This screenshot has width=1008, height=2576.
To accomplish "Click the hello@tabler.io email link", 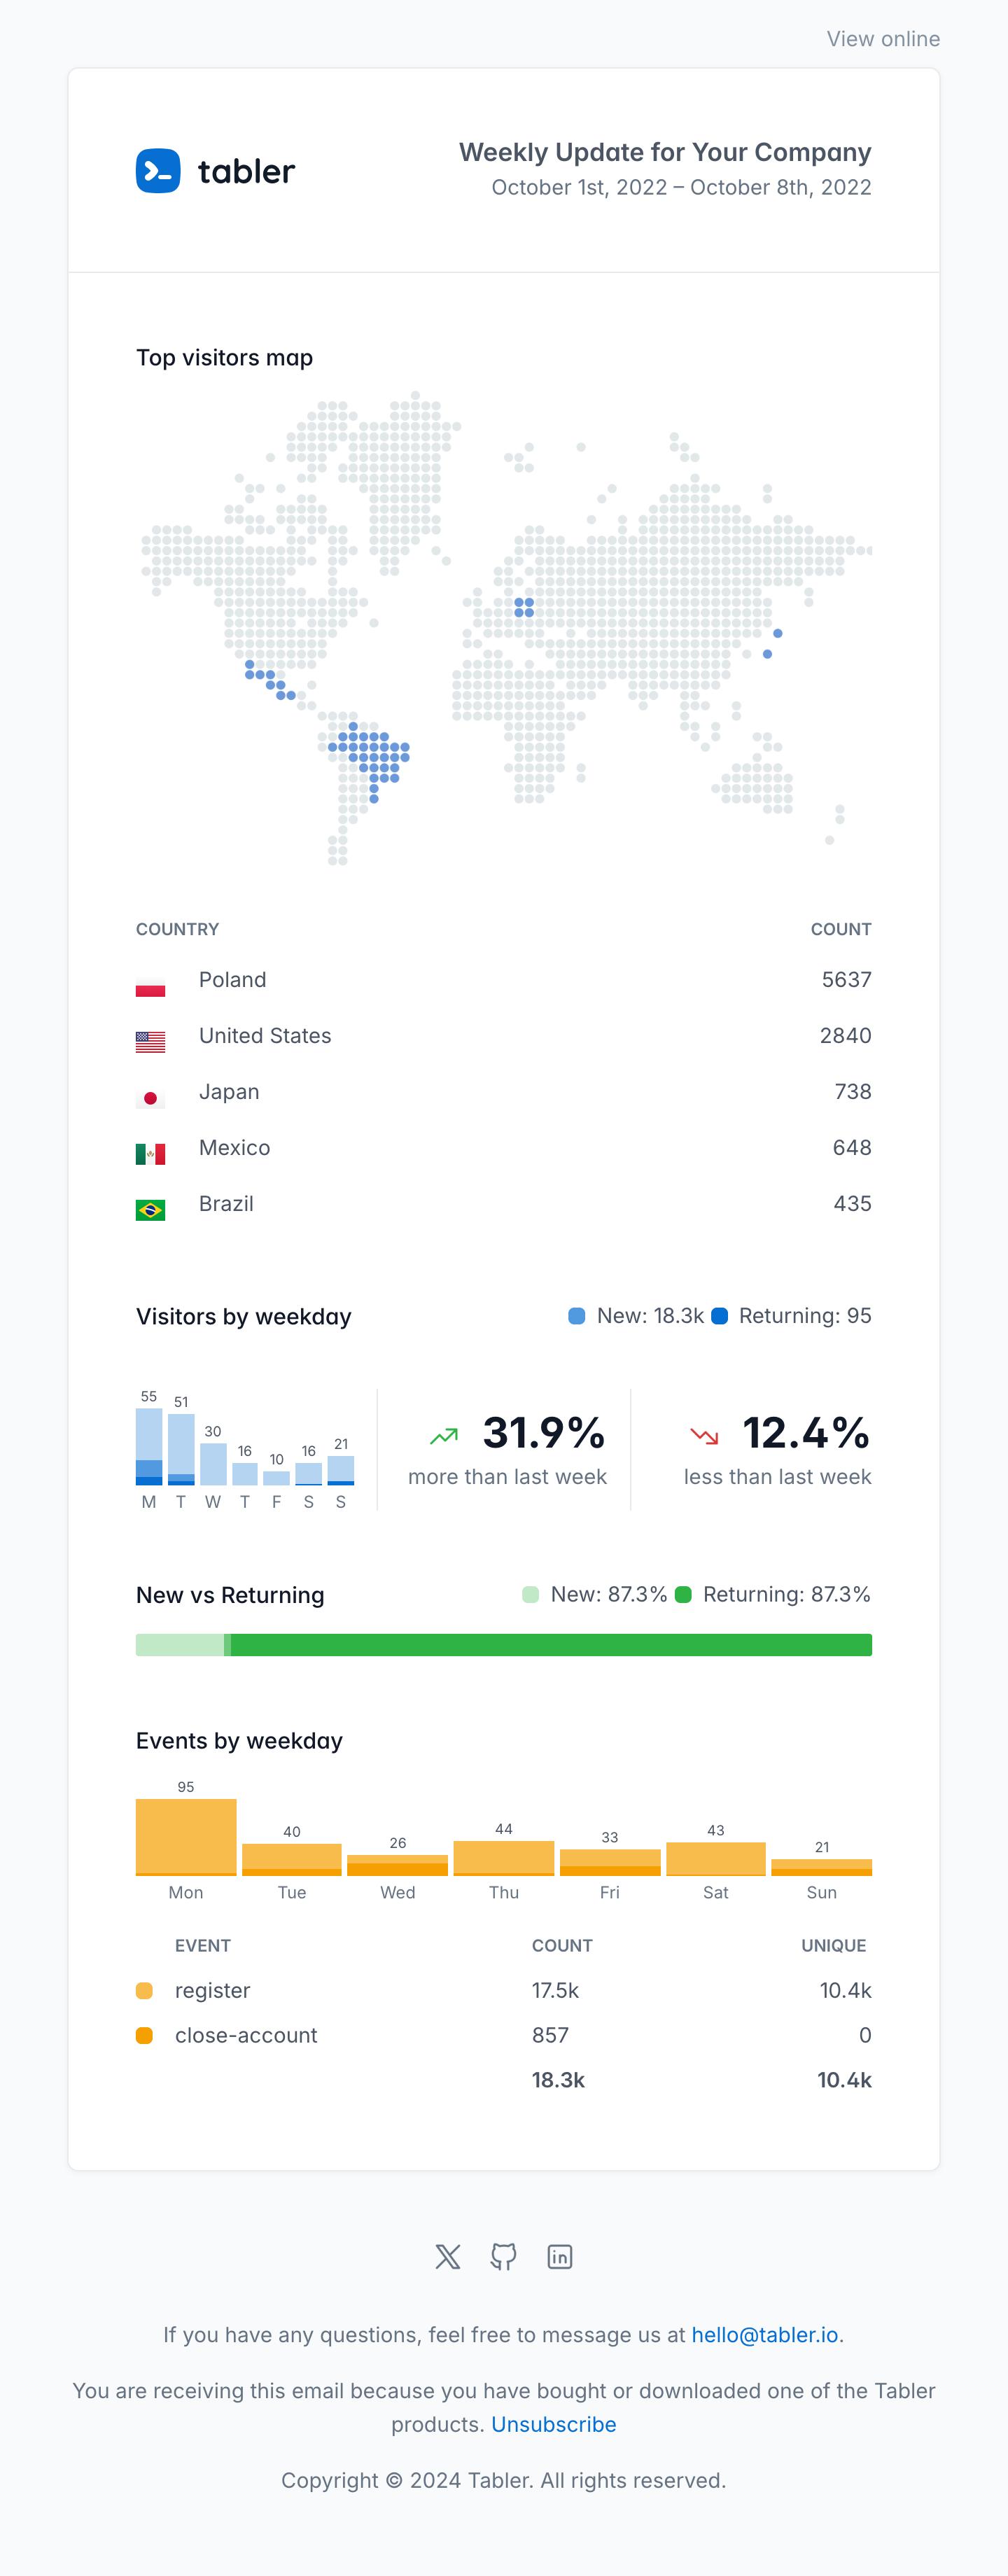I will click(x=765, y=2335).
